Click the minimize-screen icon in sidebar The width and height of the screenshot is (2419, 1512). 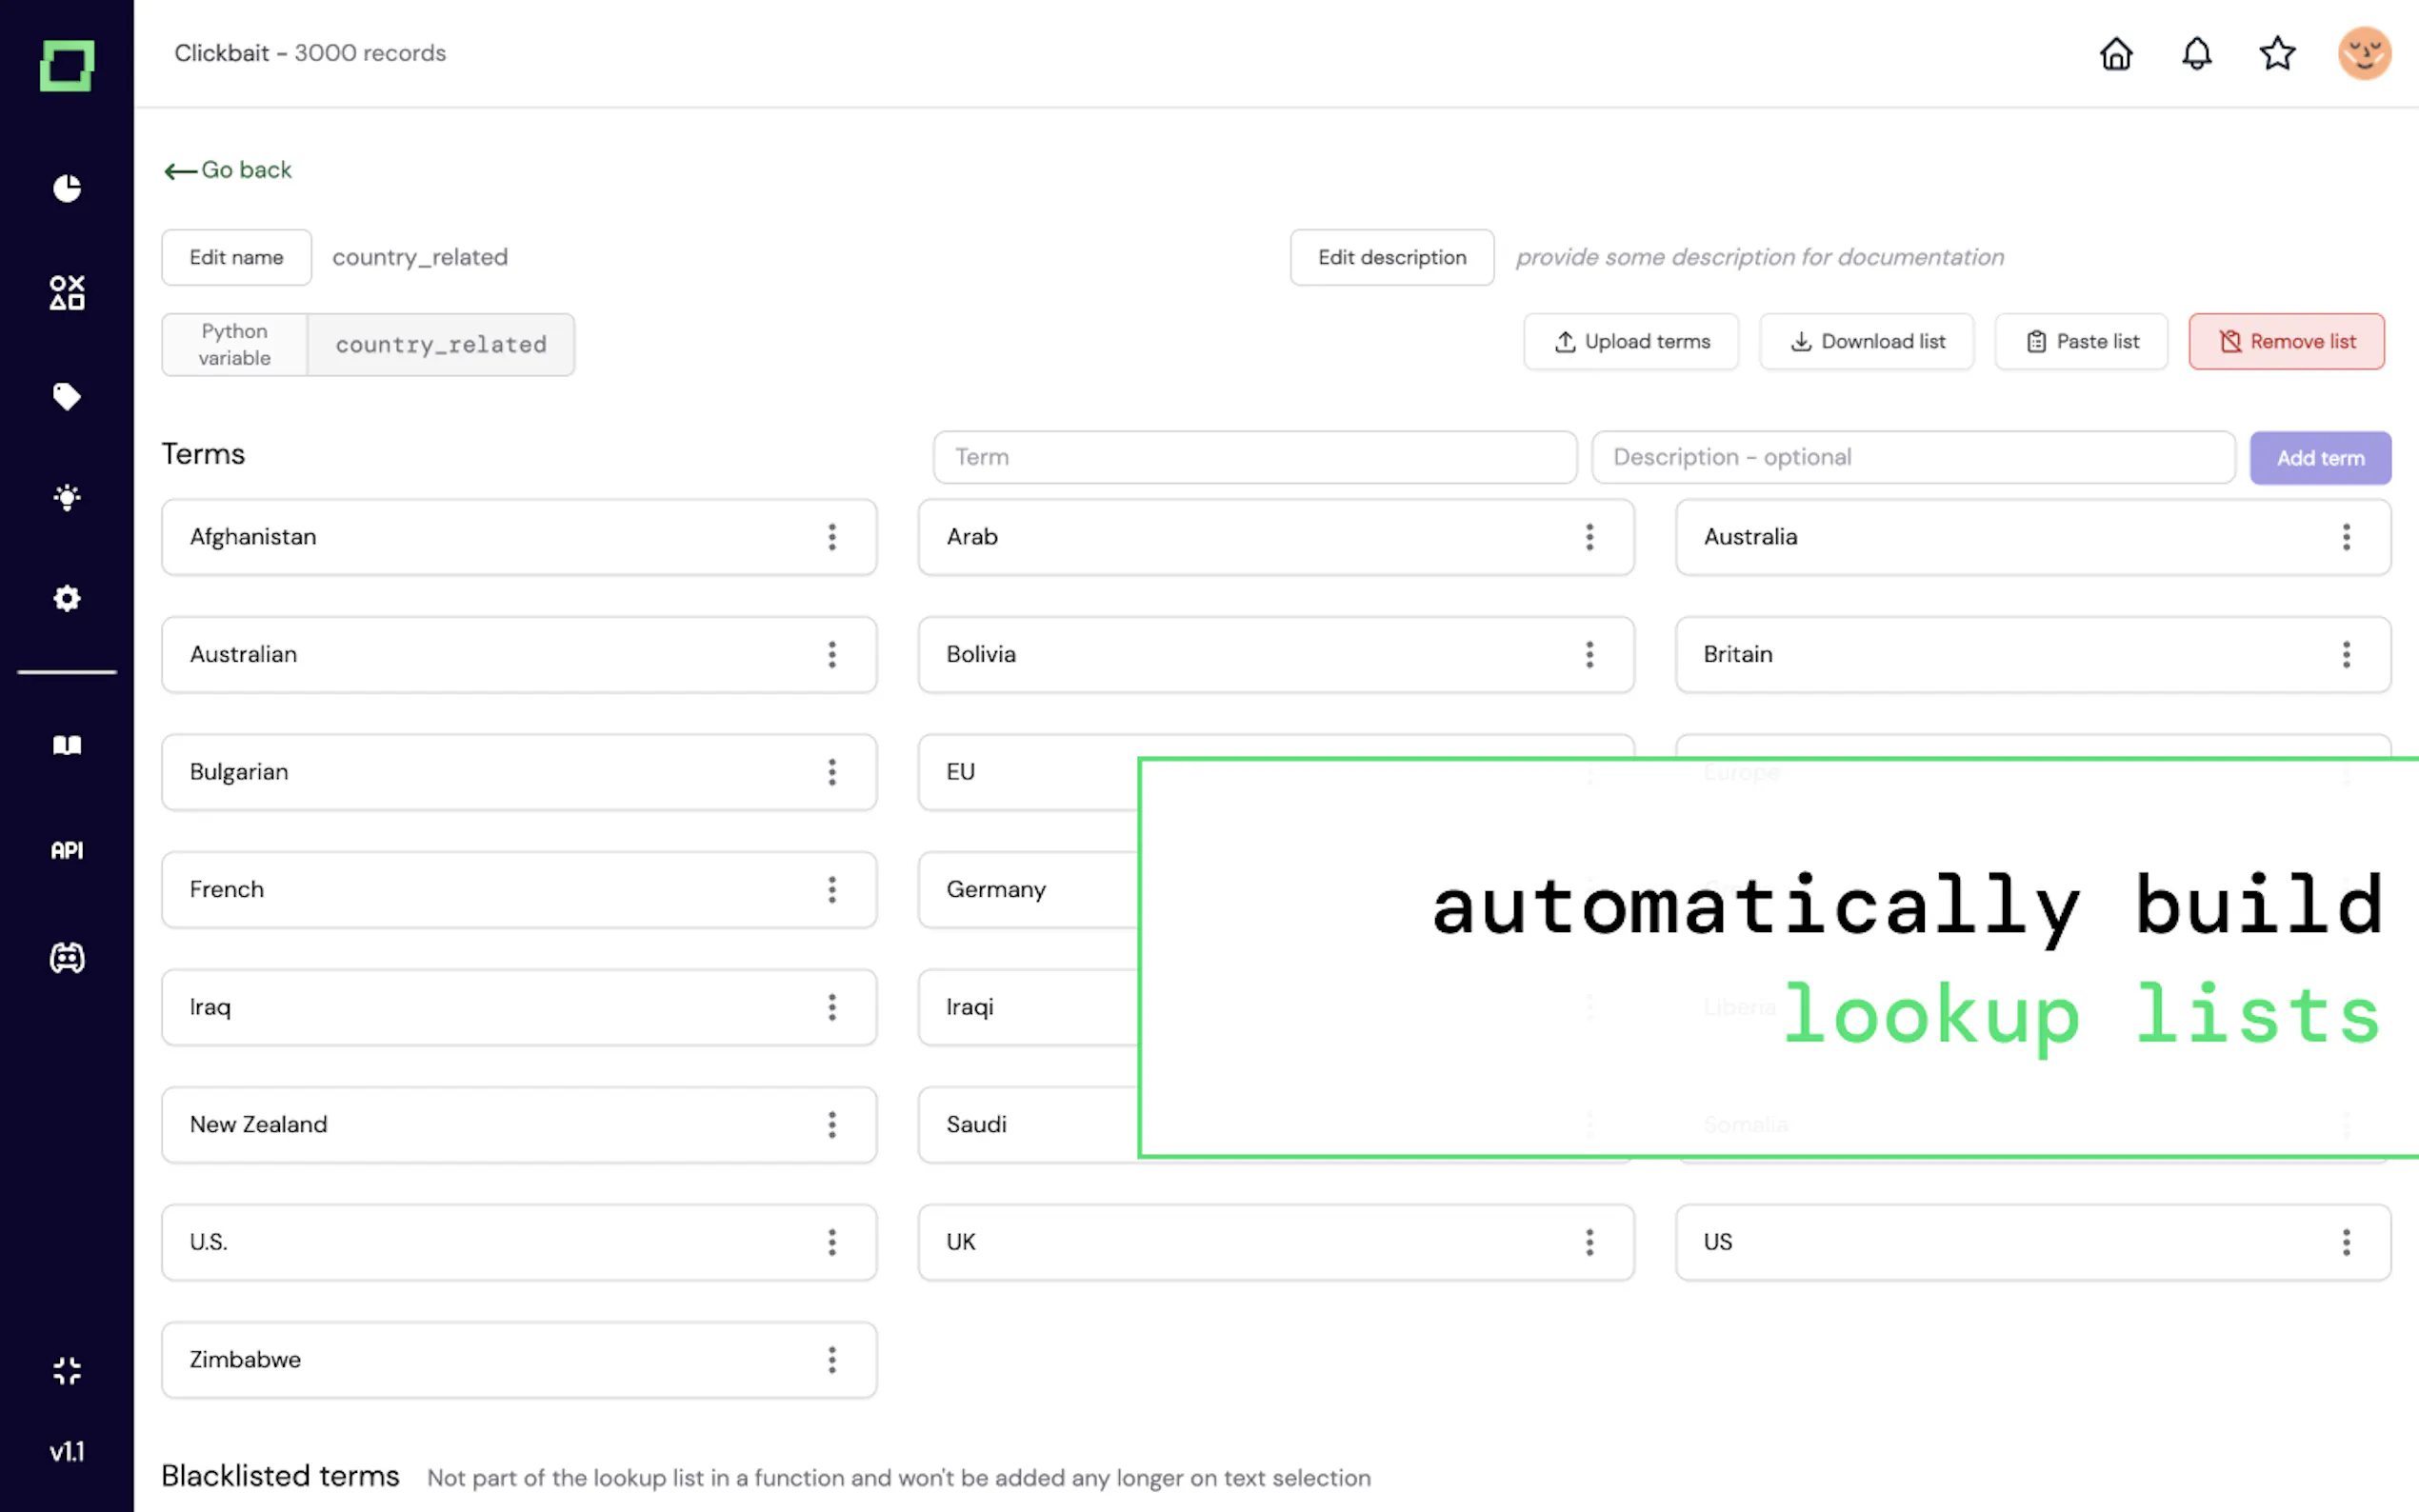(67, 1370)
